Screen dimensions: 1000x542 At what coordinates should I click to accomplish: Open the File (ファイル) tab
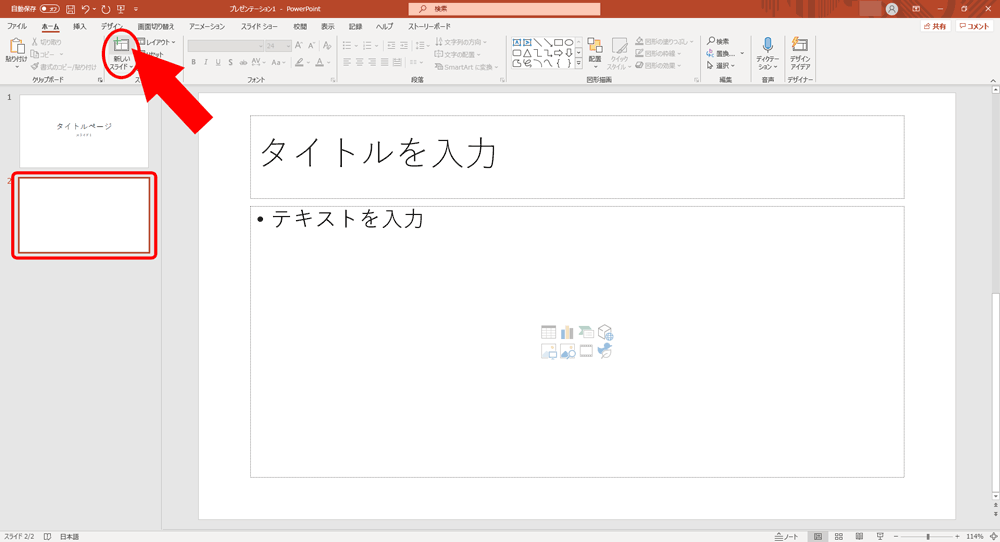pyautogui.click(x=17, y=26)
